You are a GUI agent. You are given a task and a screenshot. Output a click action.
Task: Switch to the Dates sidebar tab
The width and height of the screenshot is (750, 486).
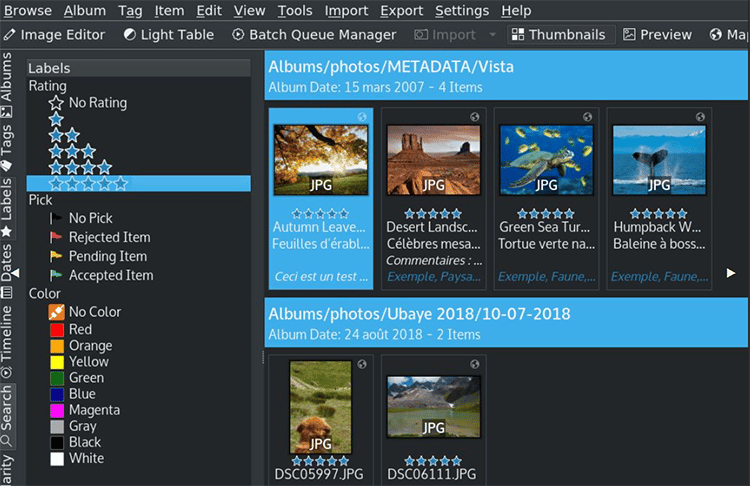coord(7,271)
